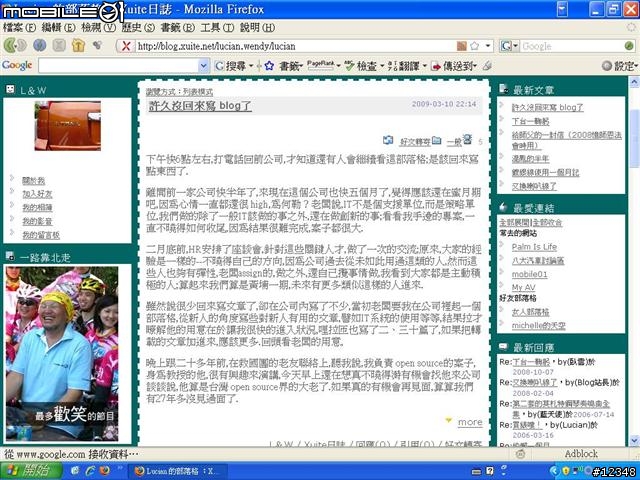
Task: Click in the URL address field
Action: click(294, 46)
